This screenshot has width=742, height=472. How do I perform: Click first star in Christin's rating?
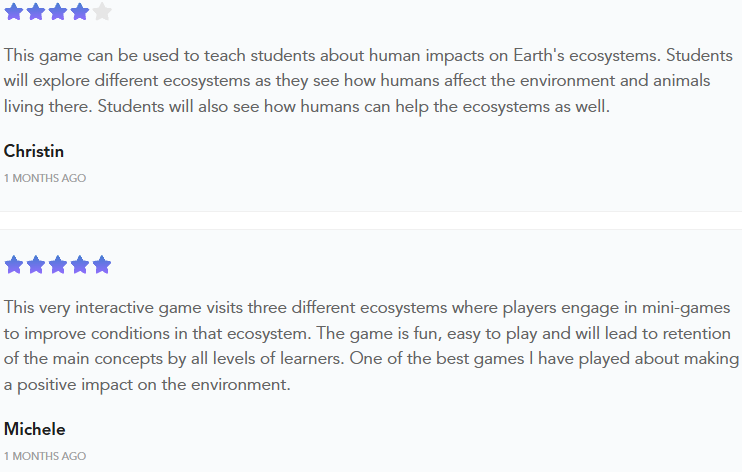click(14, 12)
